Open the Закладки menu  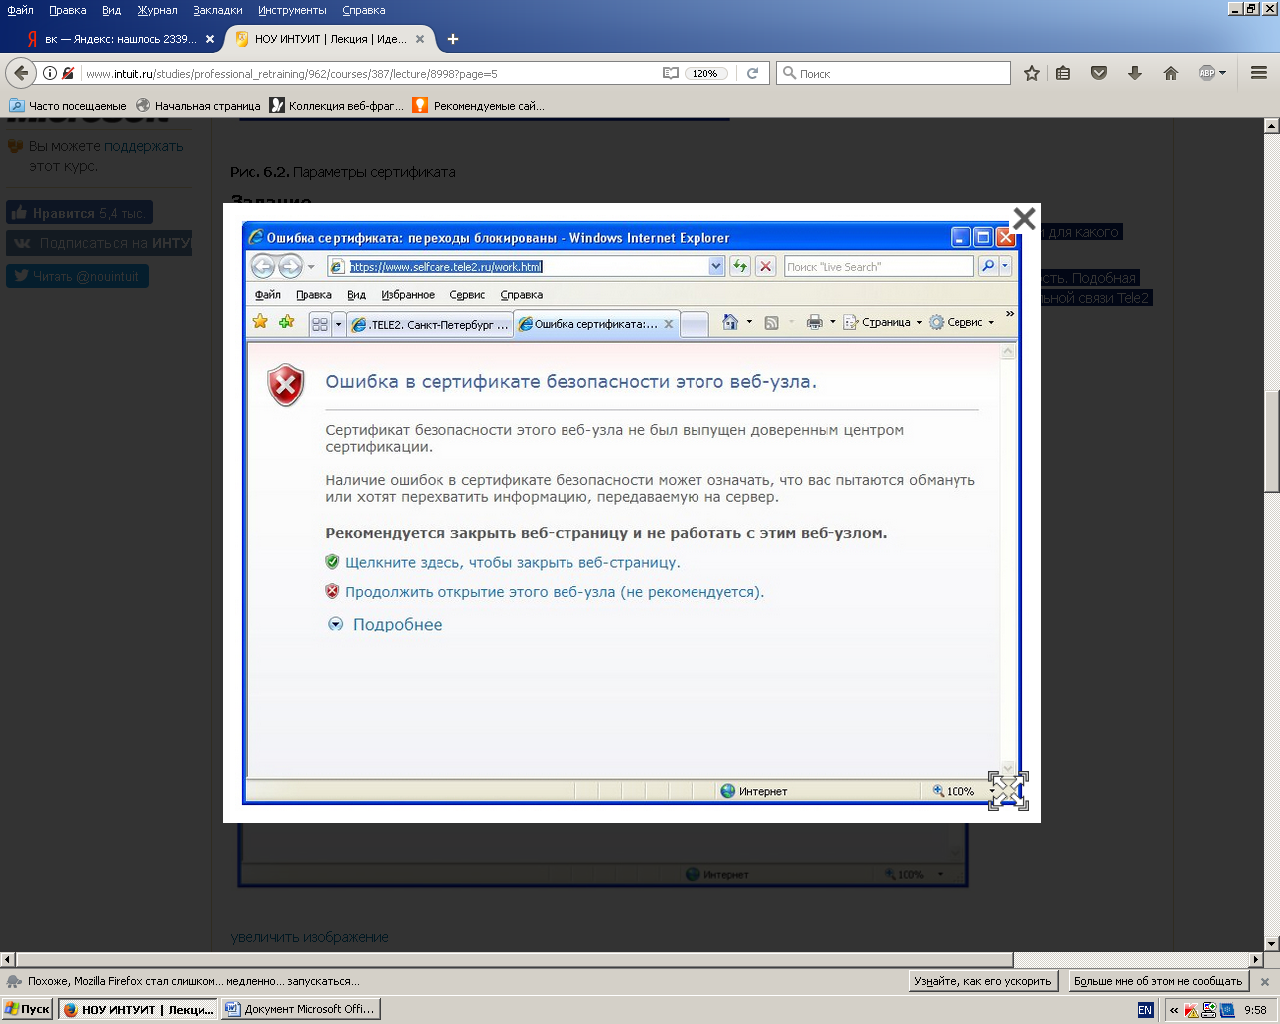(x=218, y=10)
